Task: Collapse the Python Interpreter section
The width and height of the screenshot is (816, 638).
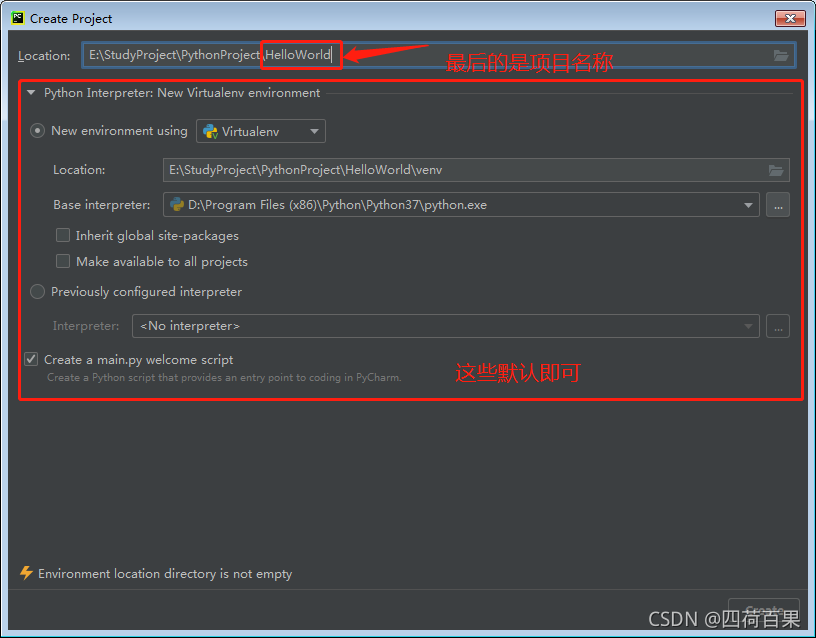Action: pos(31,93)
